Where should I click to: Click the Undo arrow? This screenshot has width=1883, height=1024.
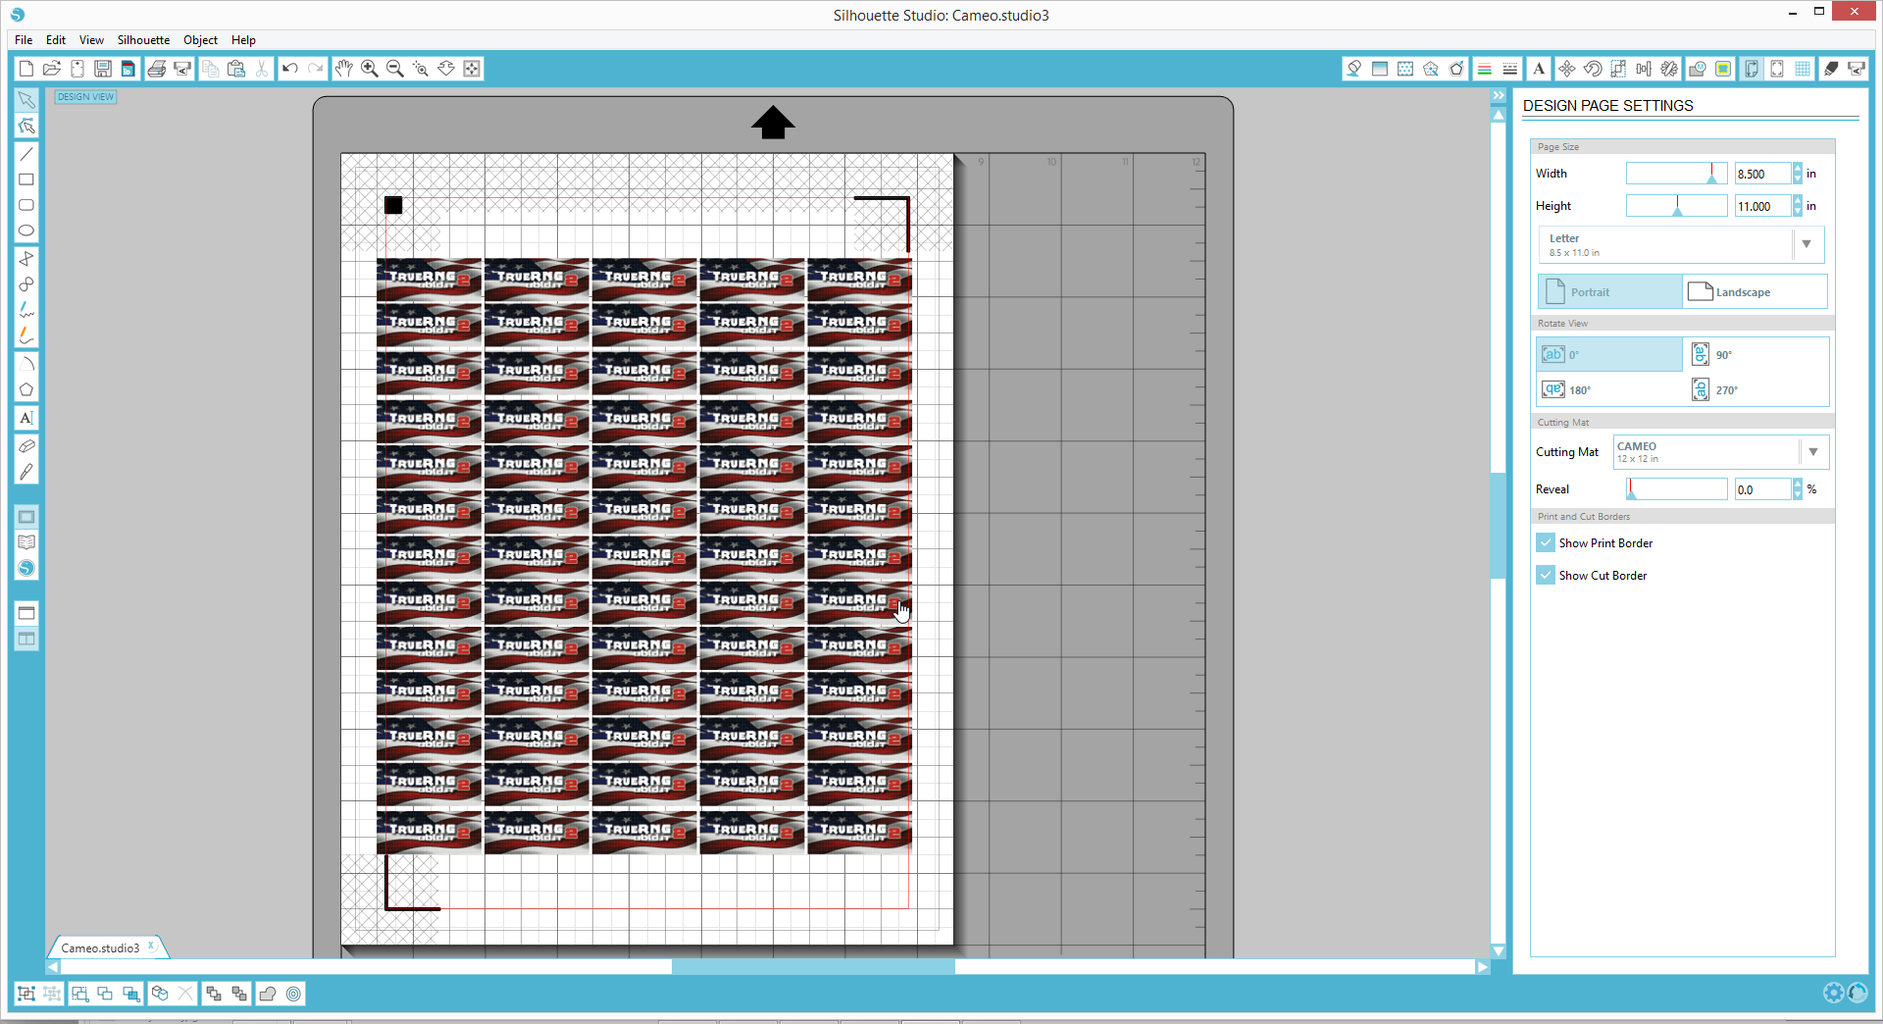(290, 68)
